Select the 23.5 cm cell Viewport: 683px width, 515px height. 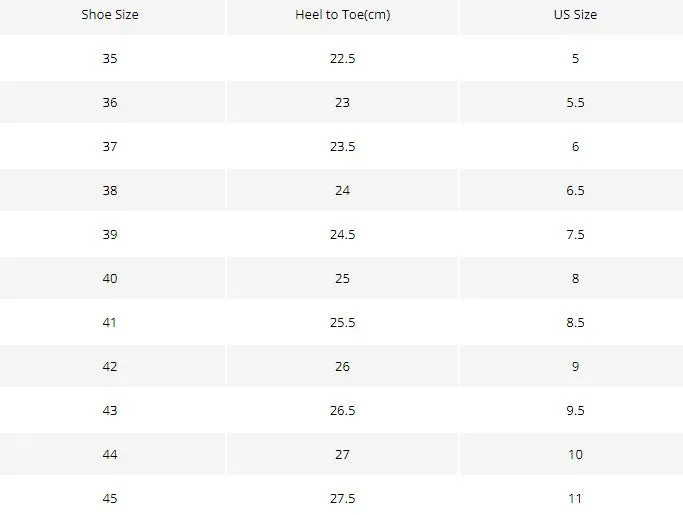point(342,146)
